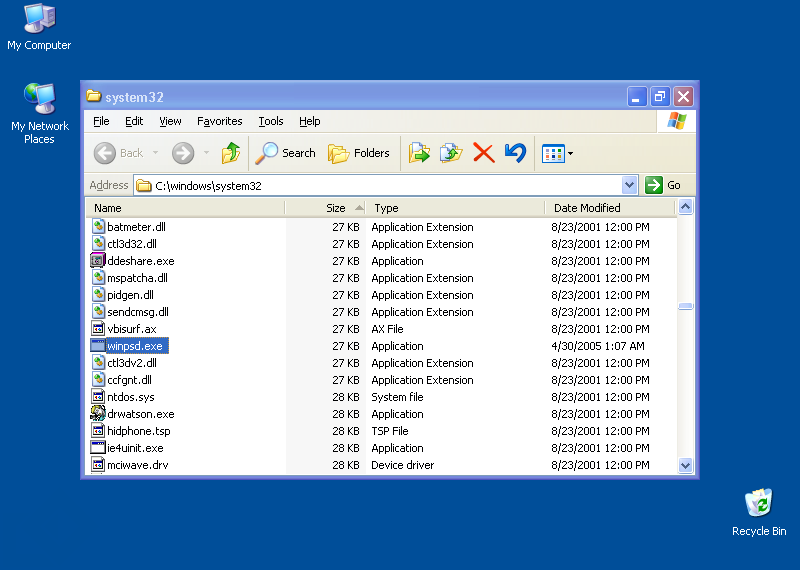Screen dimensions: 800x570
Task: Open the Views dropdown arrow
Action: [570, 153]
